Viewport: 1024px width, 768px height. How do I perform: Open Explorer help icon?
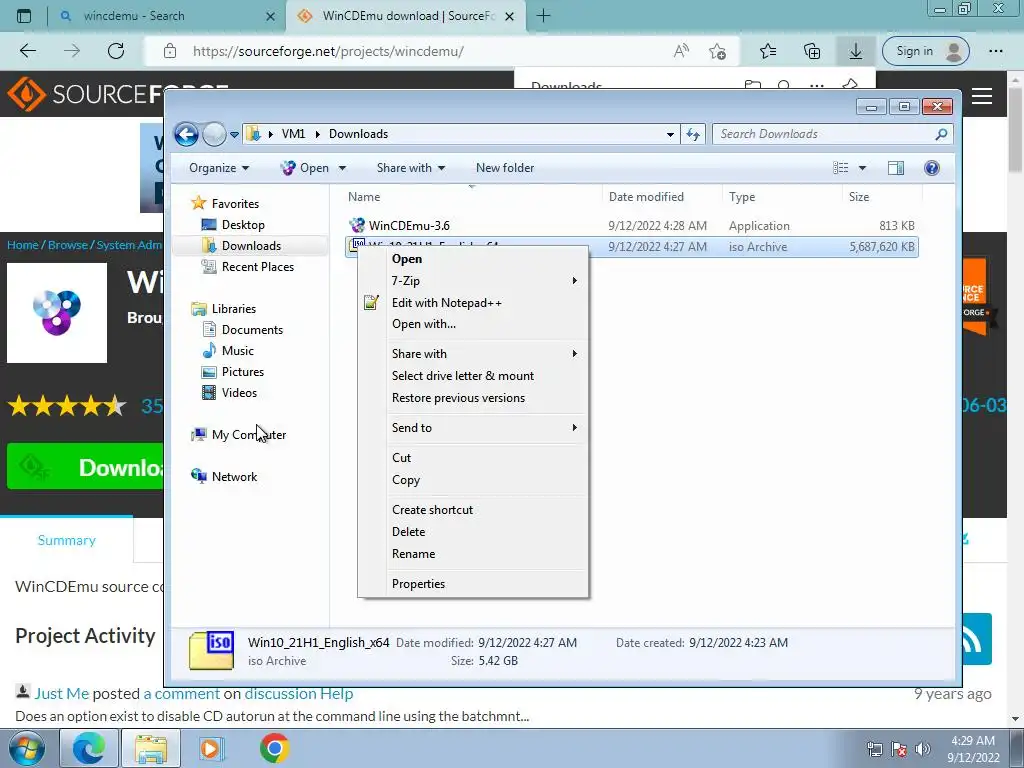(932, 168)
